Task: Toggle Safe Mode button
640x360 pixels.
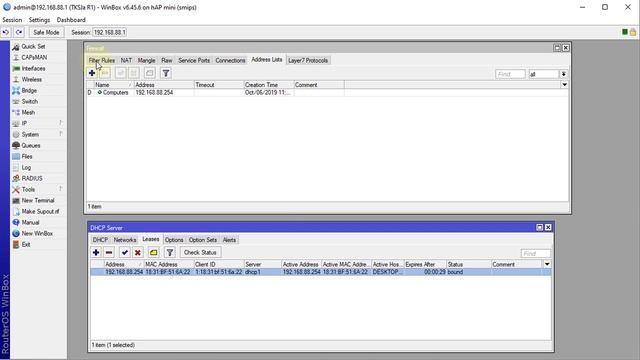Action: point(46,32)
